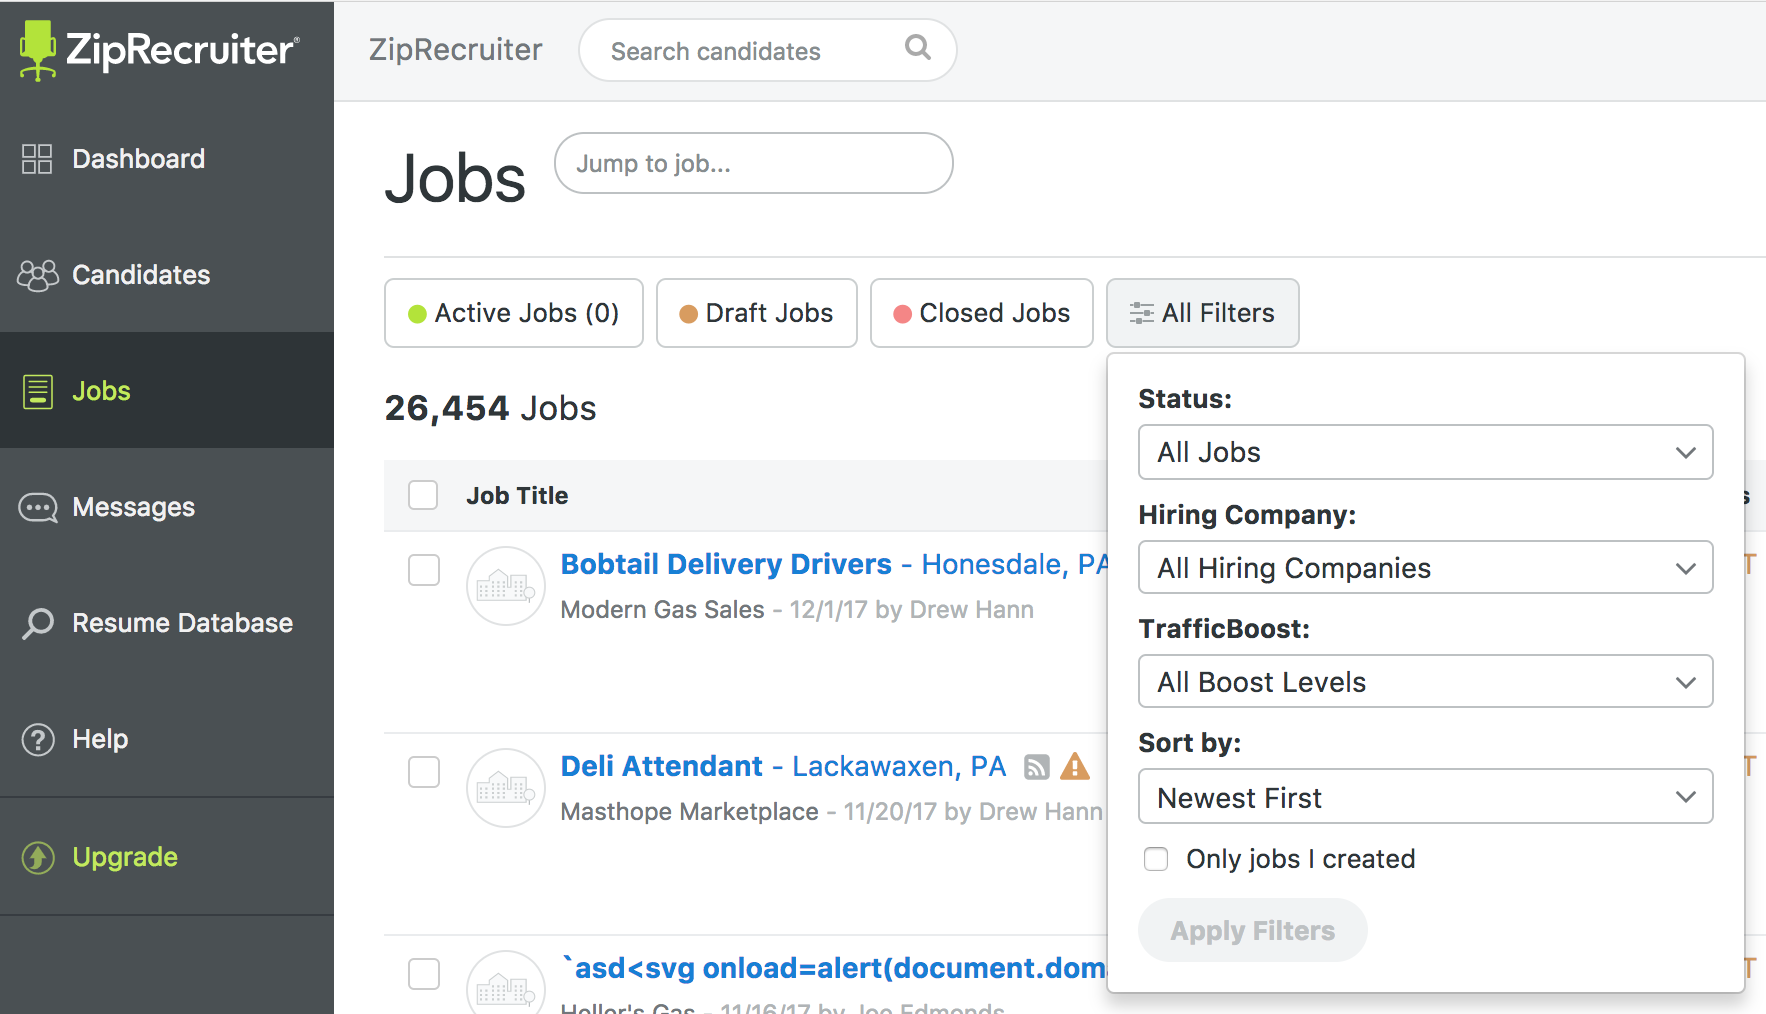
Task: Click the Help question mark icon
Action: coord(38,740)
